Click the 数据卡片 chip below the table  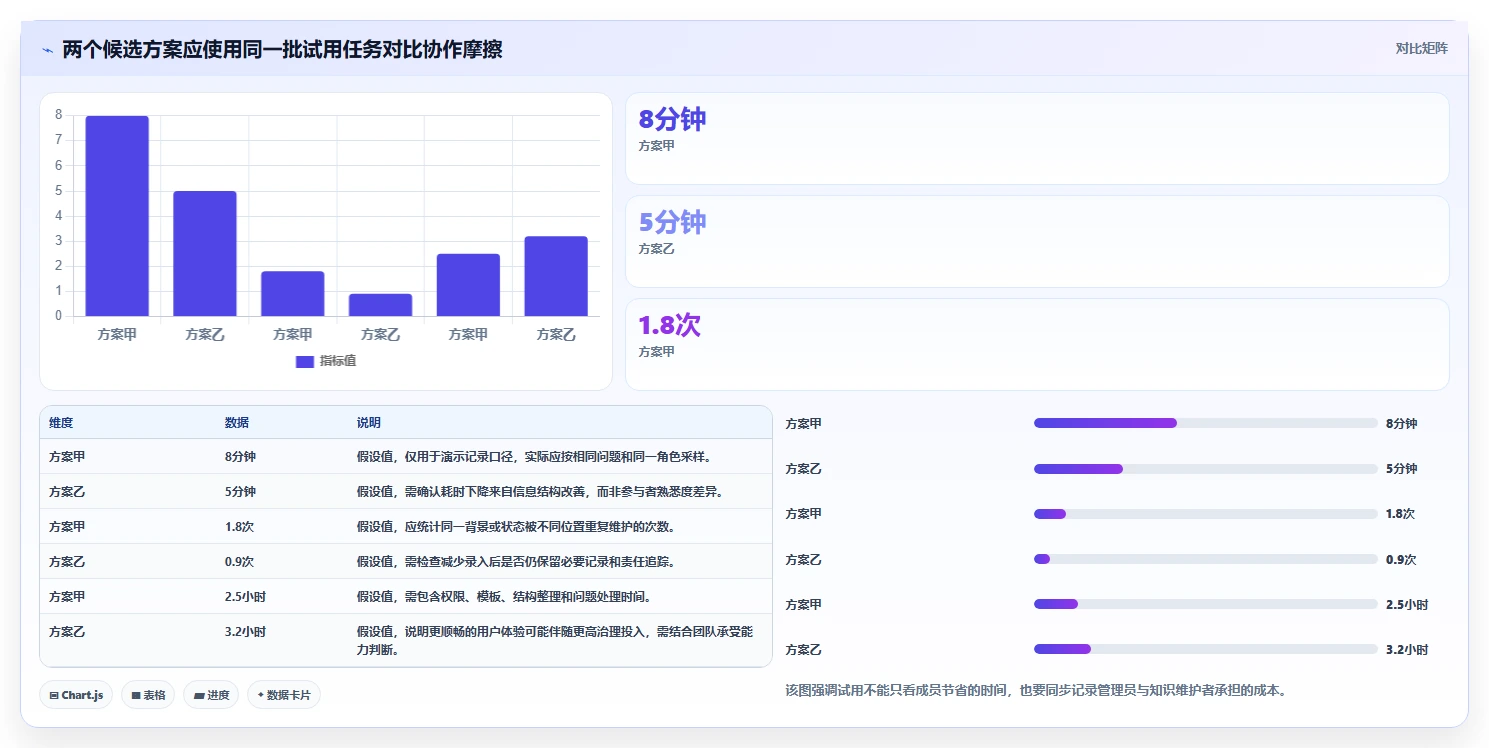point(284,695)
